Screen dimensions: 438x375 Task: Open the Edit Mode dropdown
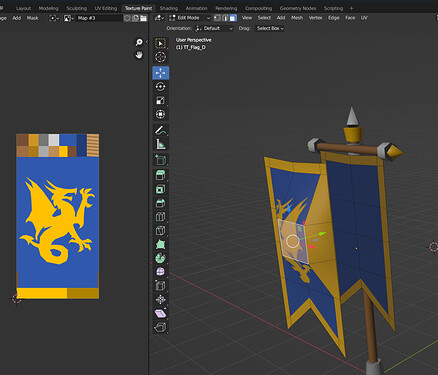190,18
